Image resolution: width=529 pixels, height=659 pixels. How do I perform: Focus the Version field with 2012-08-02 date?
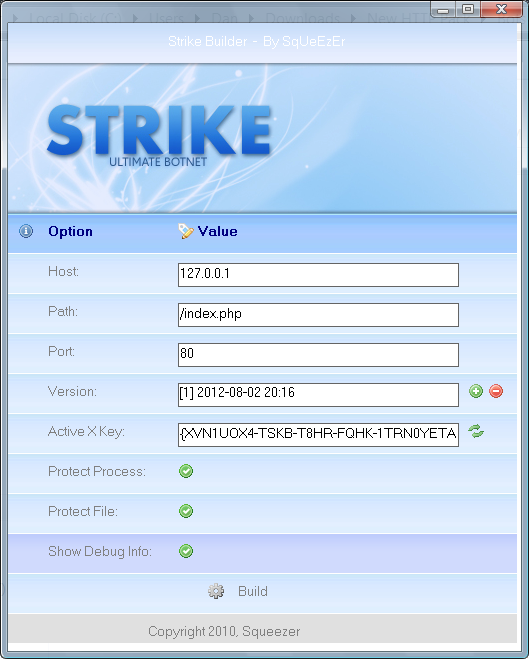click(318, 395)
